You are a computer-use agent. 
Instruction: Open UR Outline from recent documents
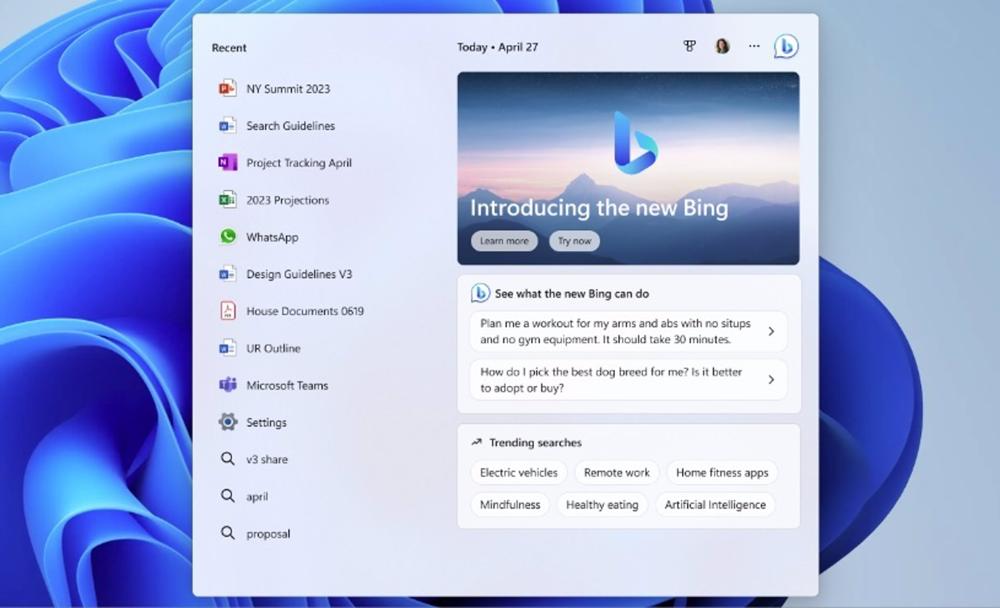click(272, 348)
